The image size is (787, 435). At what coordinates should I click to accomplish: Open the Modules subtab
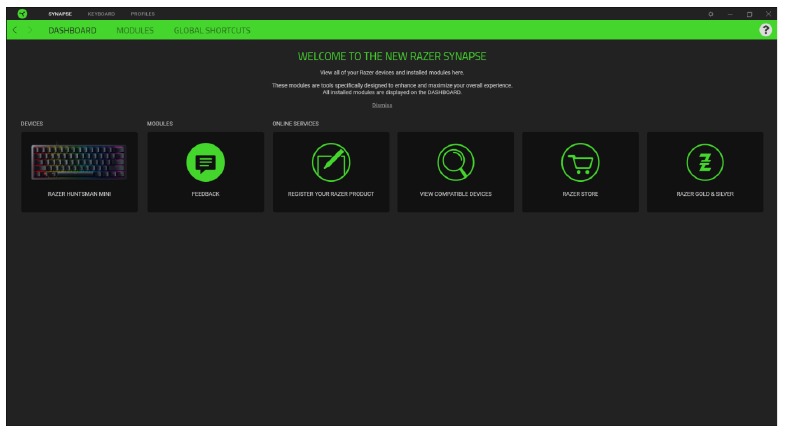[x=135, y=31]
